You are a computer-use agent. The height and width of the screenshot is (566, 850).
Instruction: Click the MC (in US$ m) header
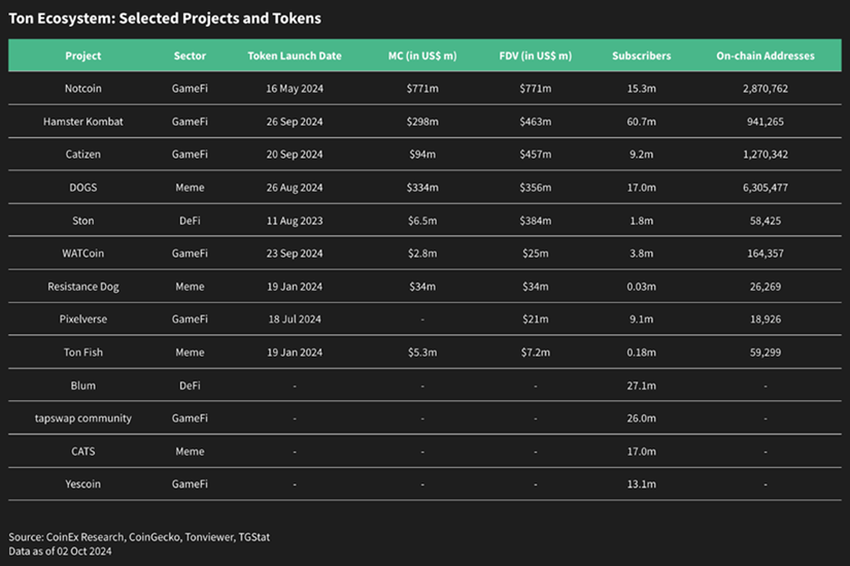(422, 56)
